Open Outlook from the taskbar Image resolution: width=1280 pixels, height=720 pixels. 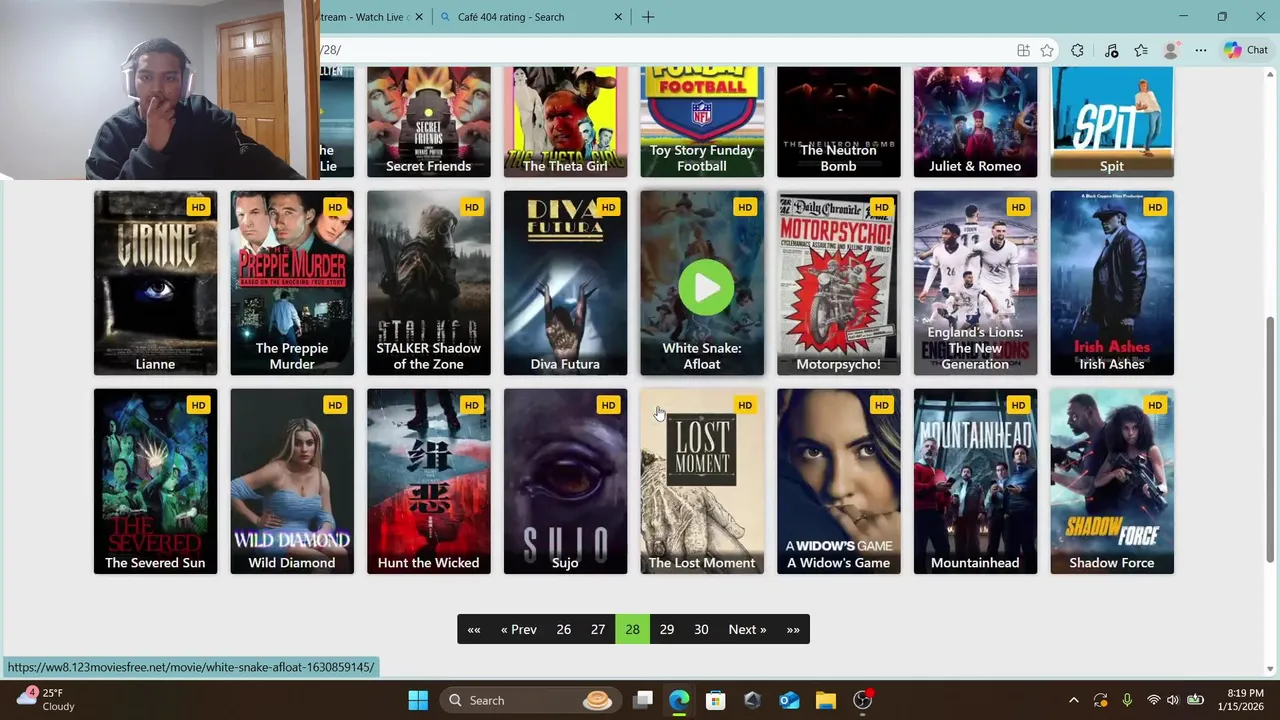point(789,700)
